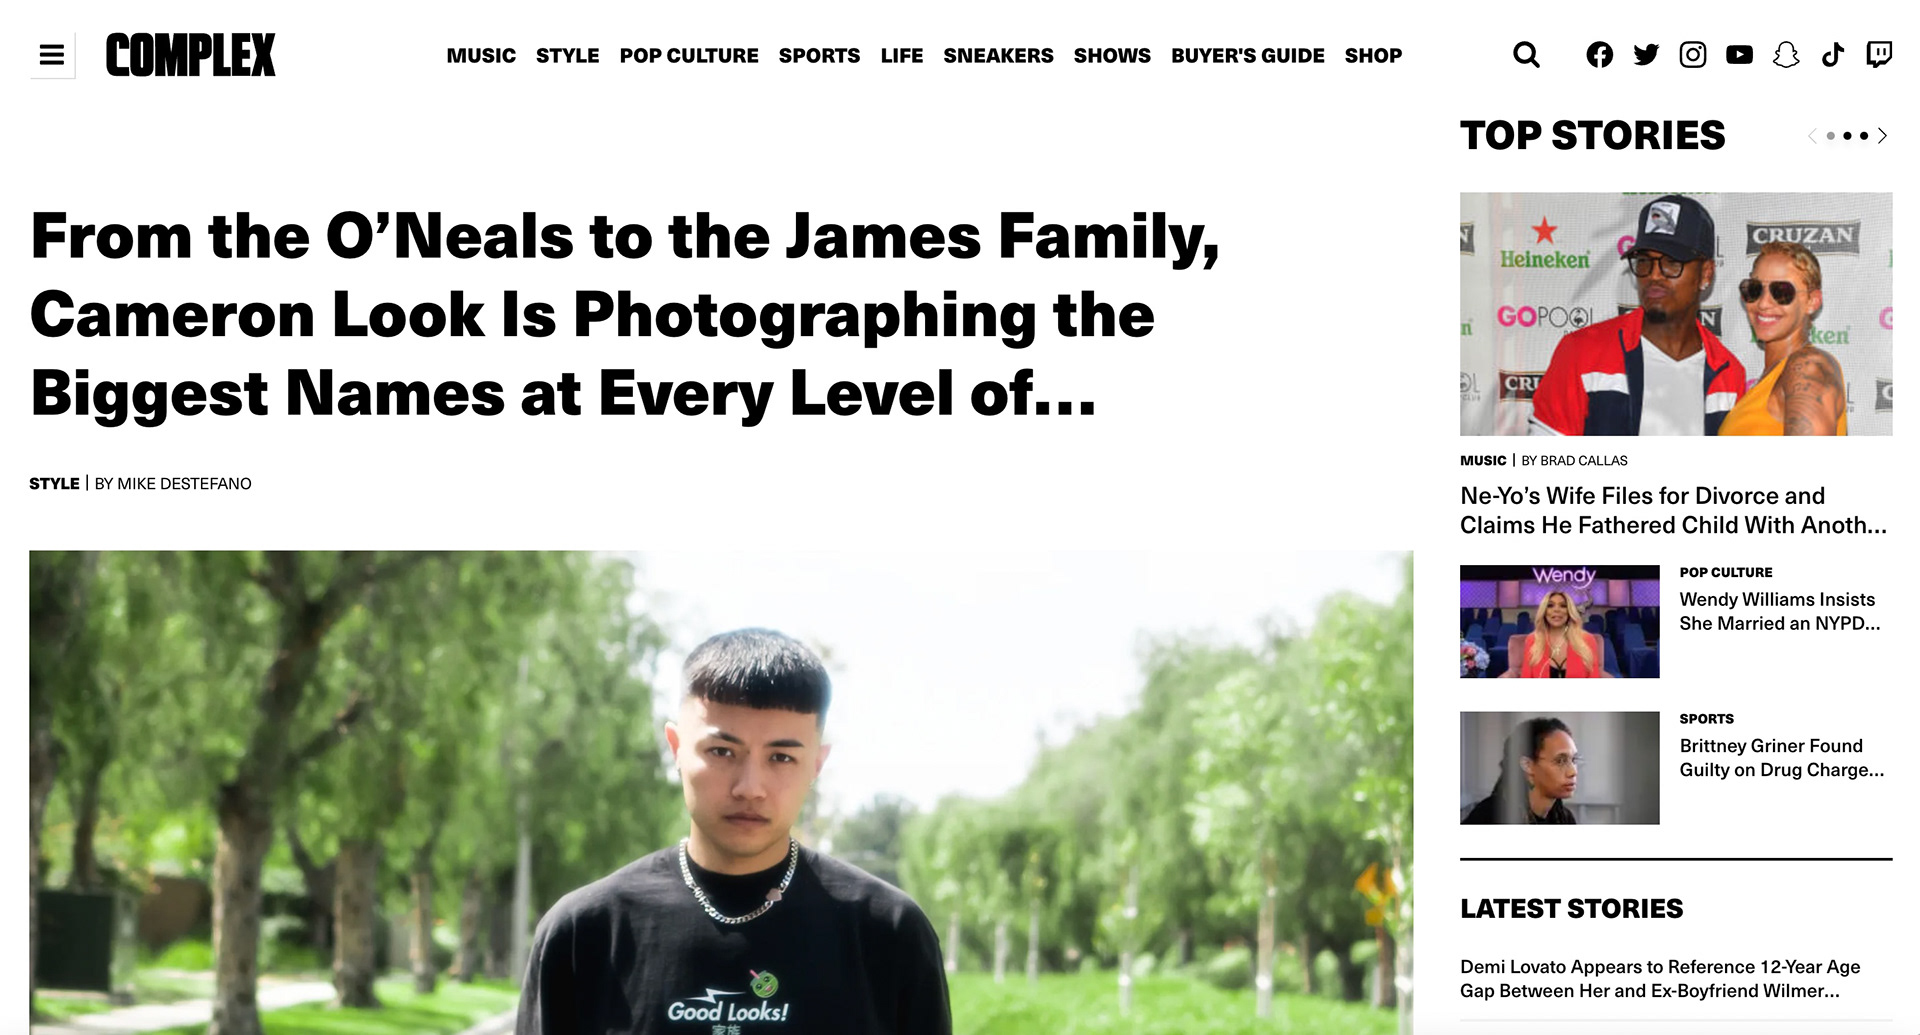This screenshot has height=1035, width=1920.
Task: Select first Top Stories carousel dot
Action: click(x=1831, y=136)
